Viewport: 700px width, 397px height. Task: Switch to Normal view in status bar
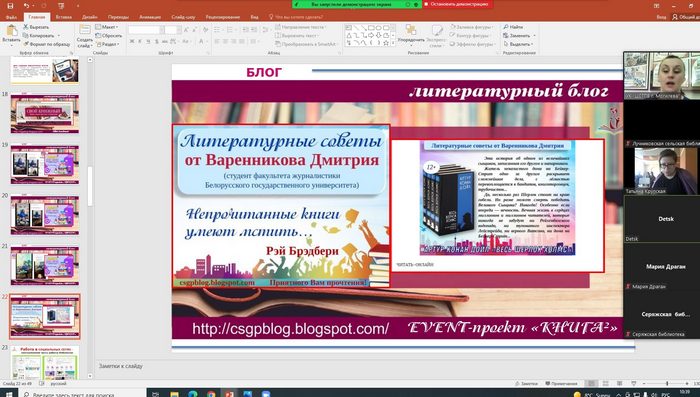(x=592, y=384)
